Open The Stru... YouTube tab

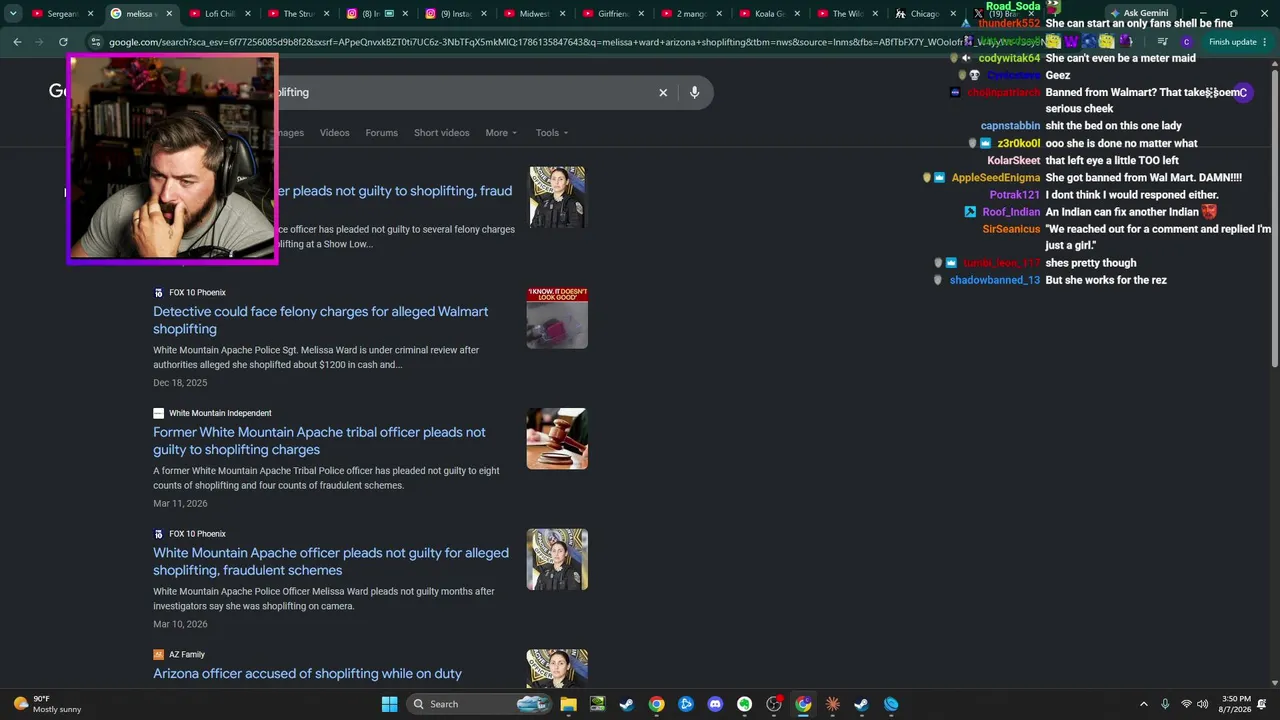pyautogui.click(x=298, y=14)
